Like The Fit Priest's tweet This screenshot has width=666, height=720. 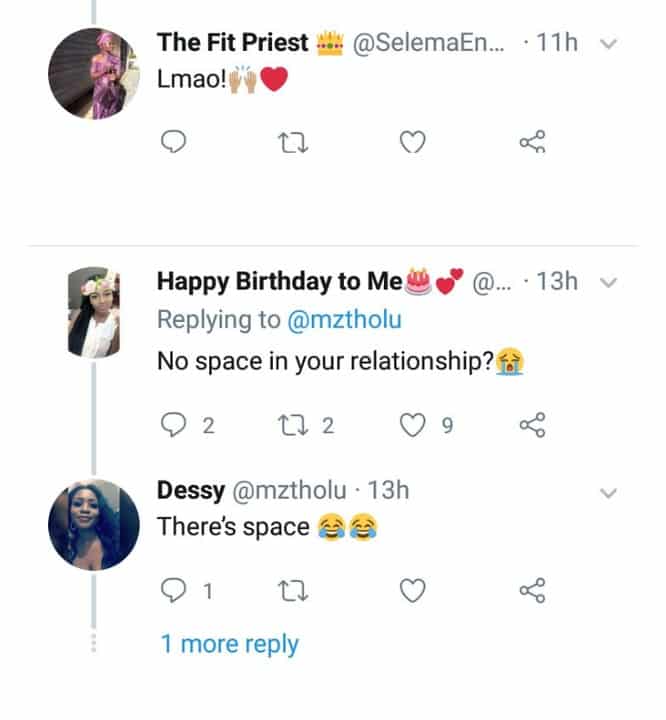pyautogui.click(x=412, y=144)
